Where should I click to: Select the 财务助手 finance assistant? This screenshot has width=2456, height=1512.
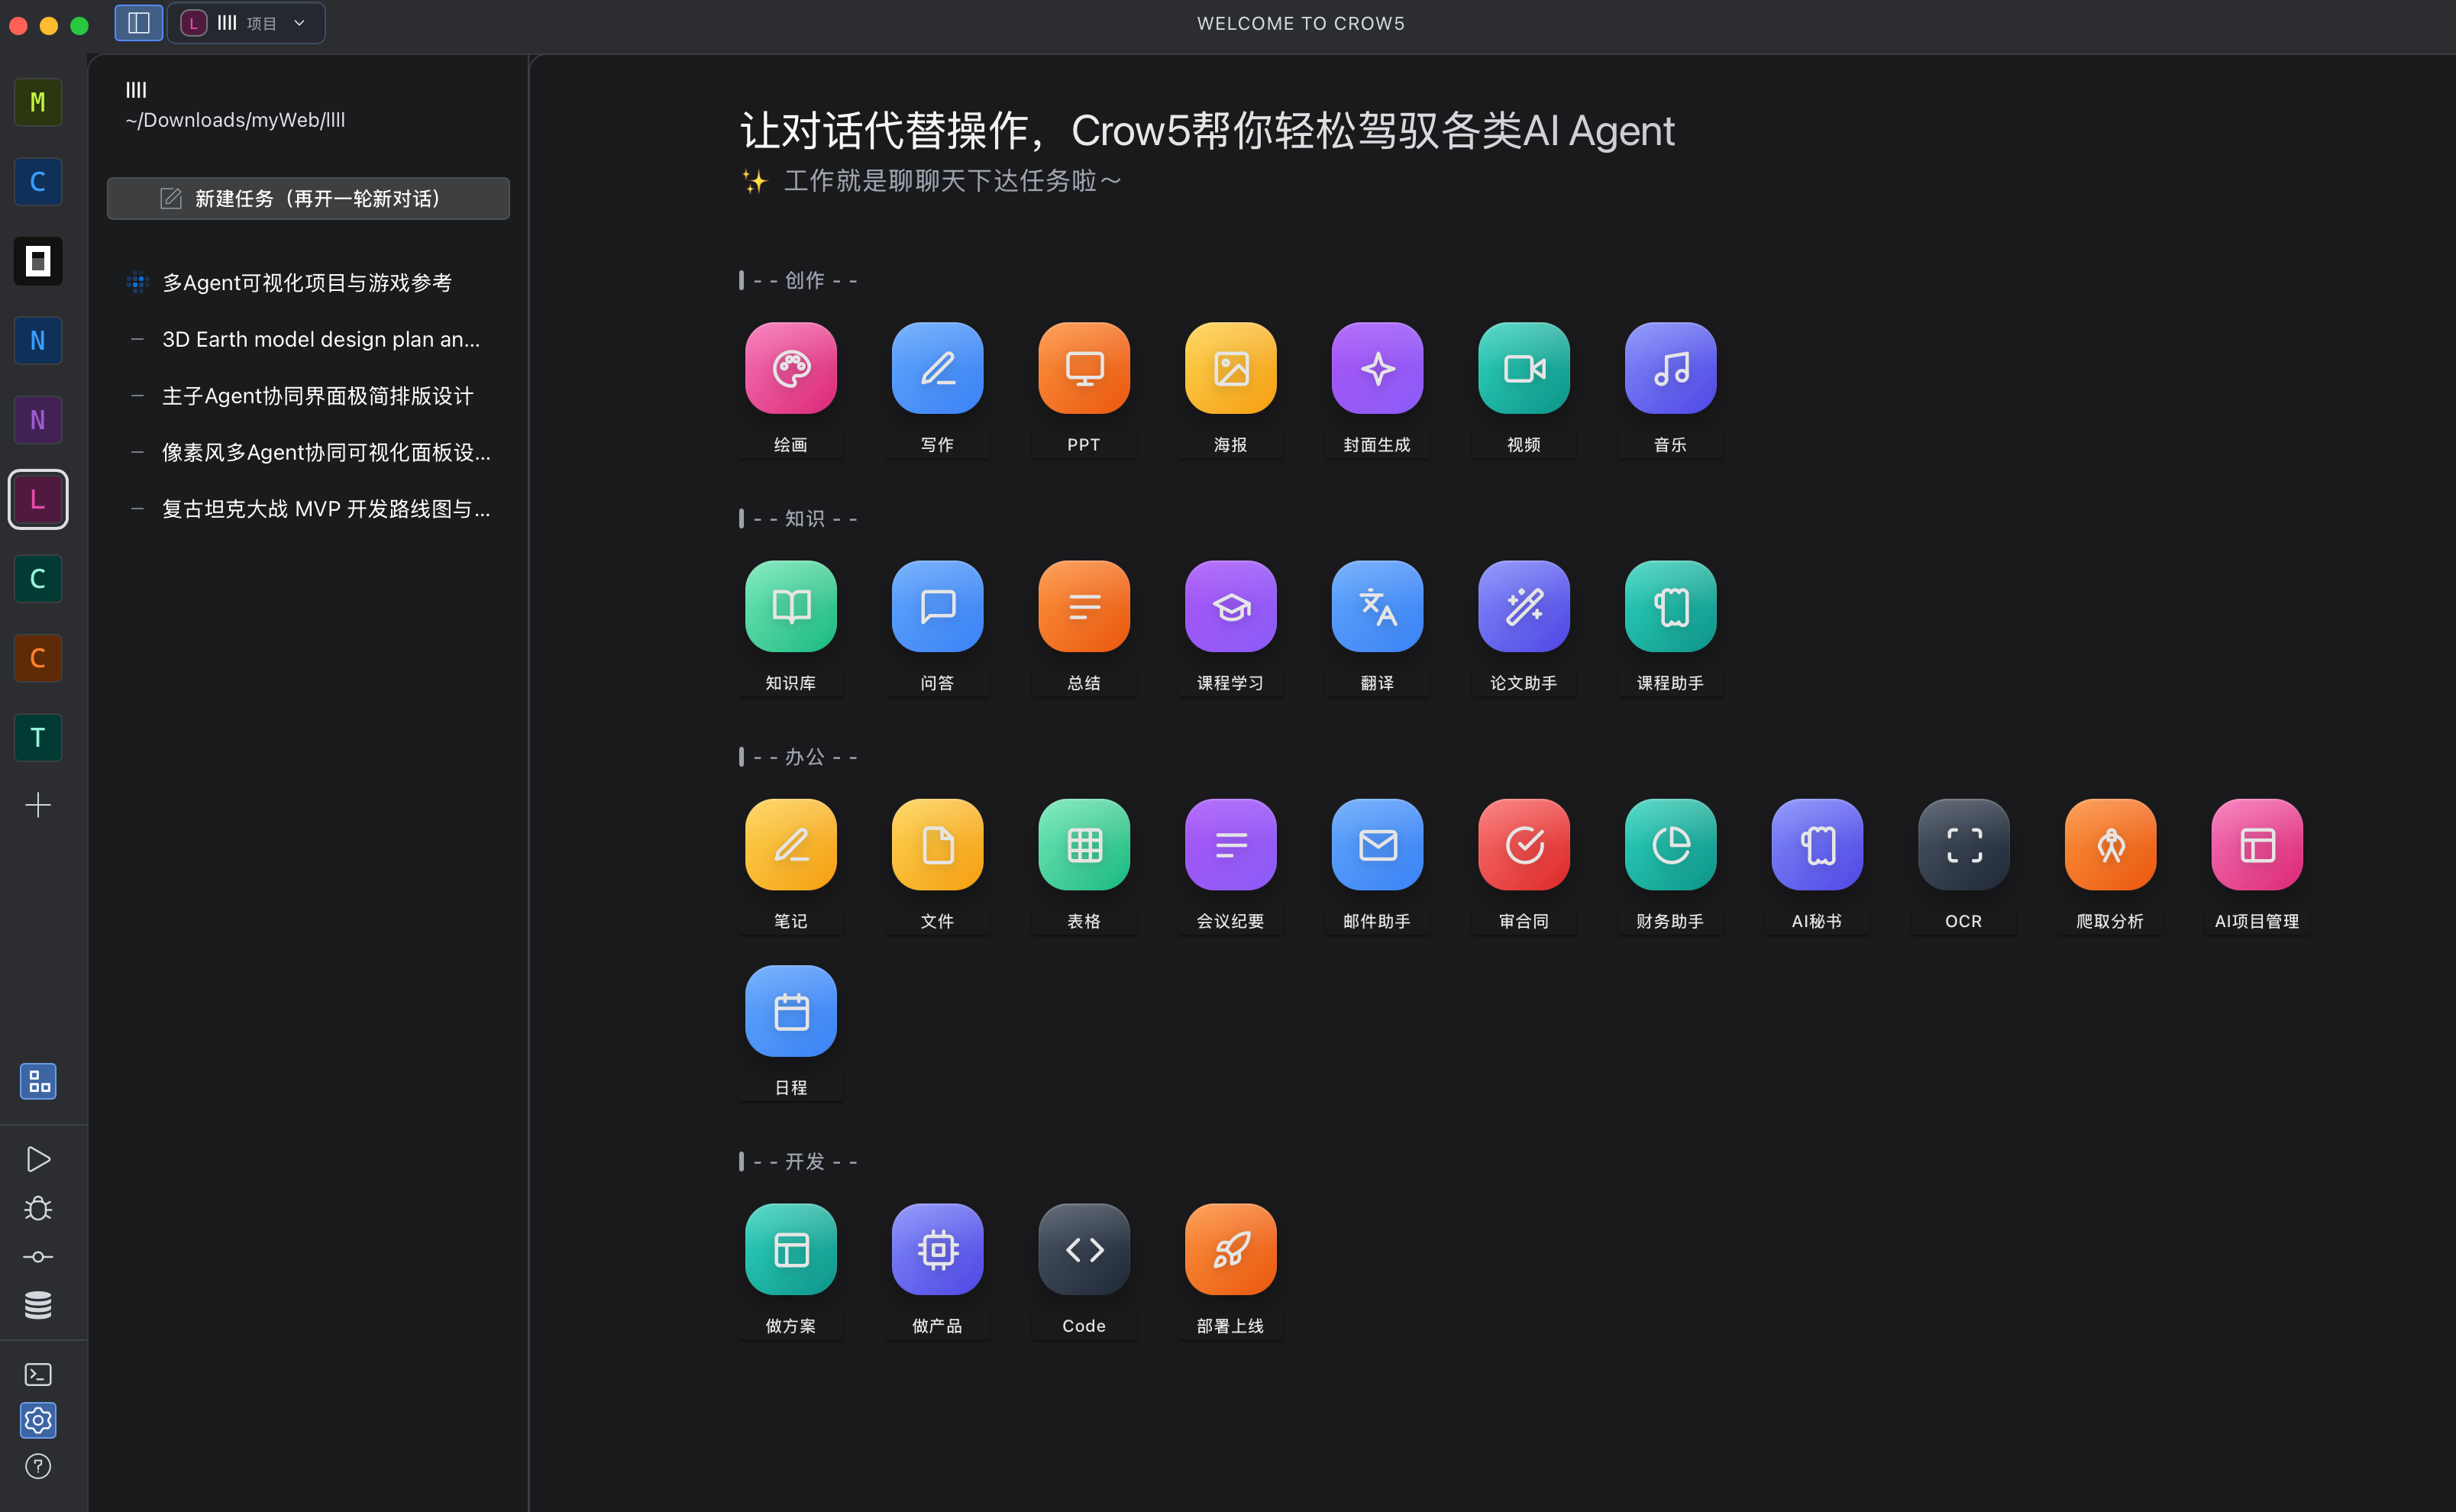(x=1670, y=844)
